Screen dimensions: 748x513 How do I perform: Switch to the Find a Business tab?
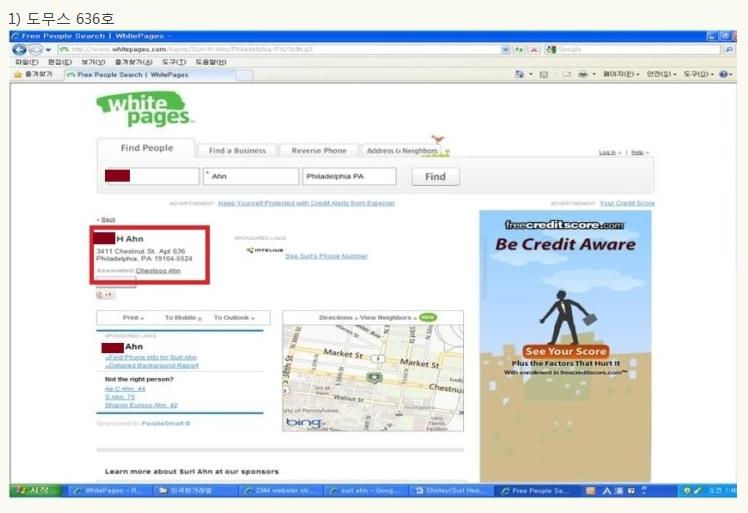[x=237, y=151]
